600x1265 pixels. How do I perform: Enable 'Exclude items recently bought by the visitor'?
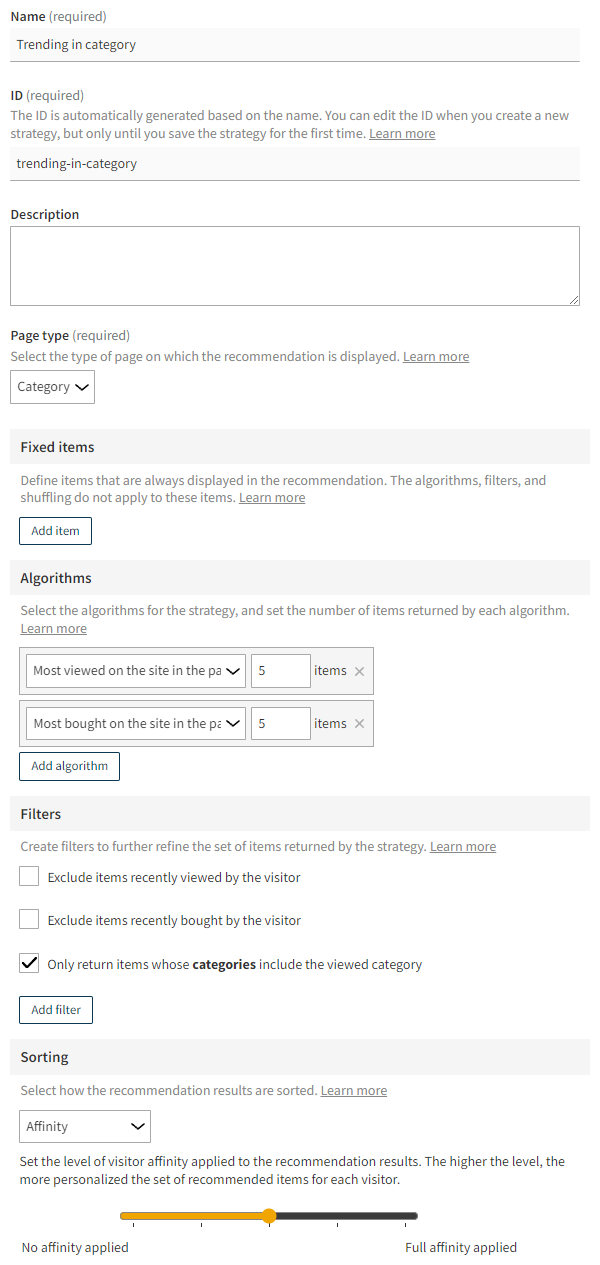(29, 919)
